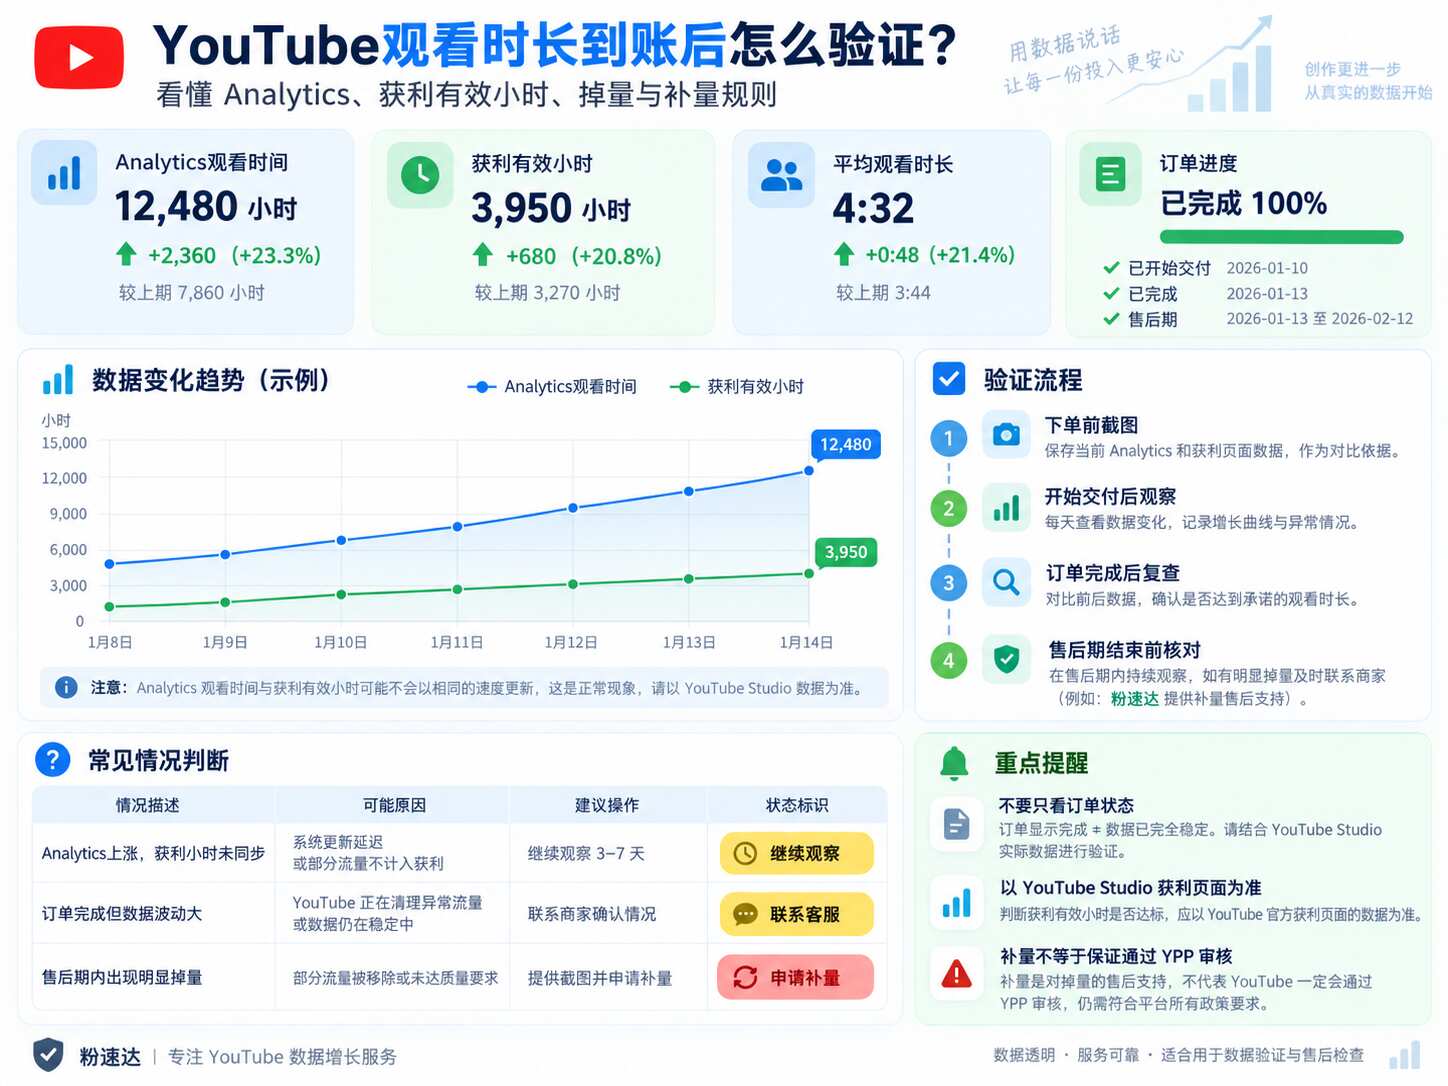This screenshot has height=1086, width=1448.
Task: Click the cell '继续观察 3–7 天'
Action: [586, 853]
